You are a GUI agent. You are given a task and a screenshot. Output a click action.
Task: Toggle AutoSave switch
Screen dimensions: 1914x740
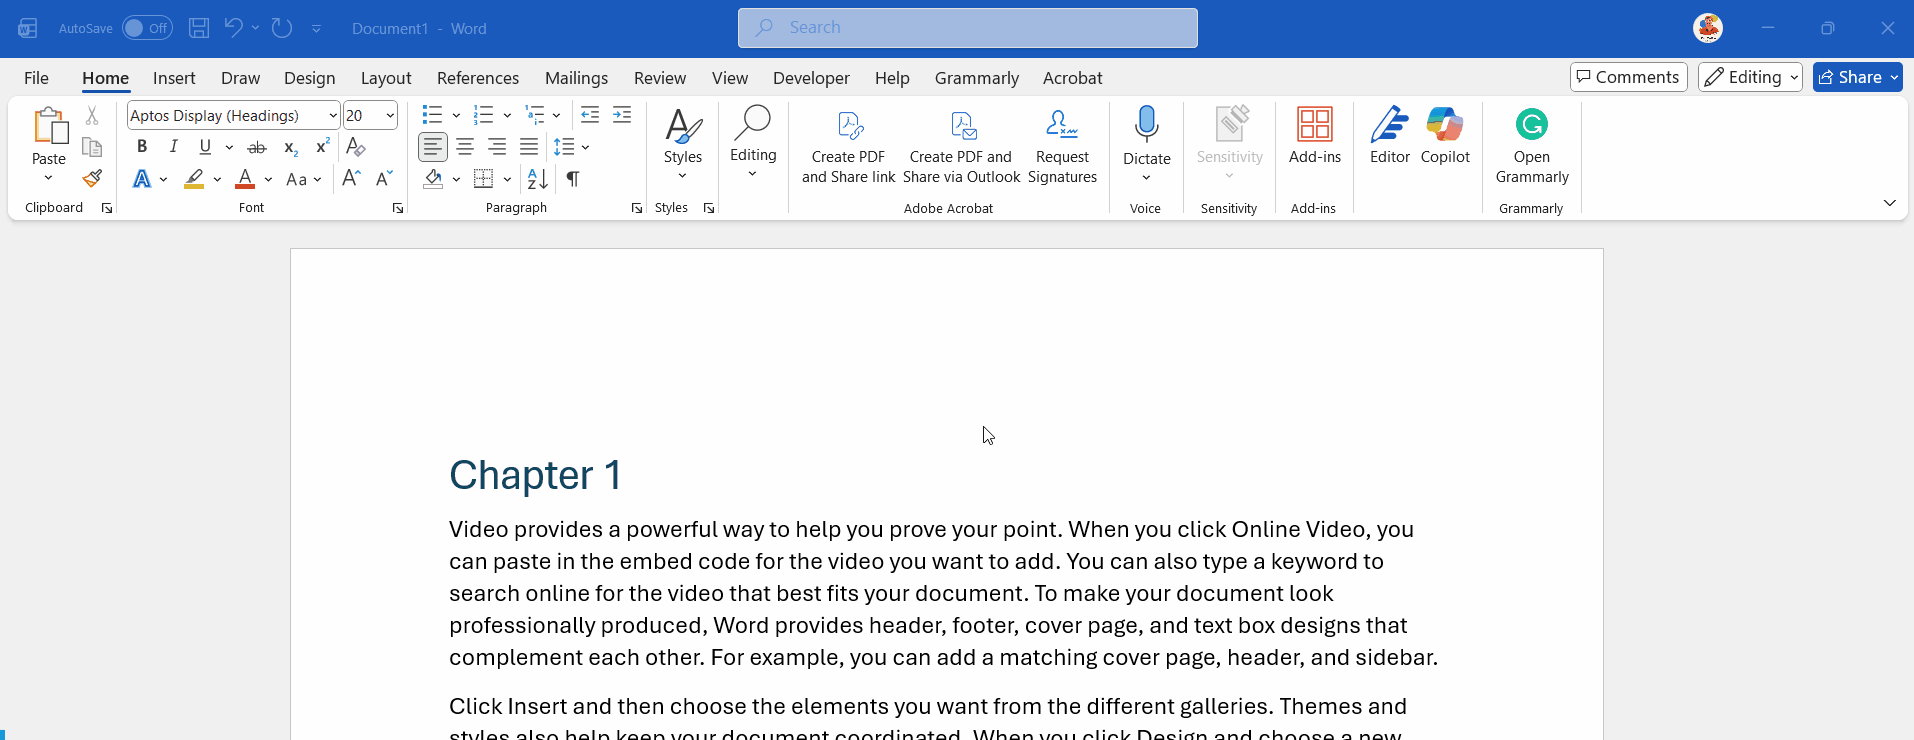147,28
